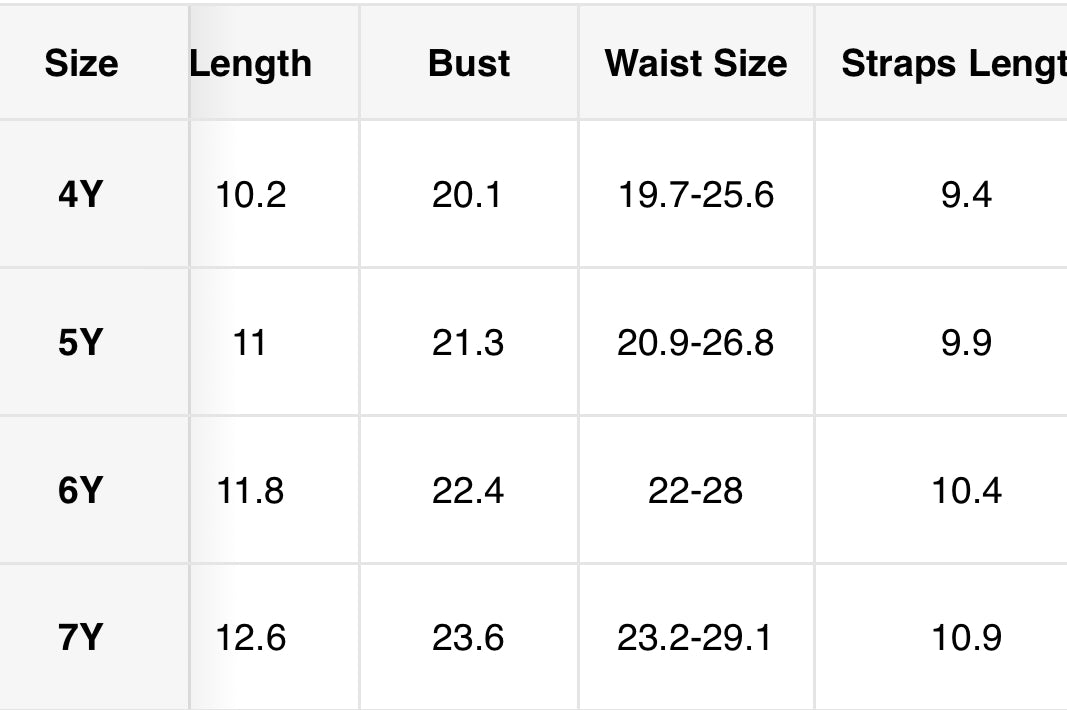The width and height of the screenshot is (1067, 710).
Task: Click the 10.2 length cell for 4Y
Action: tap(275, 195)
